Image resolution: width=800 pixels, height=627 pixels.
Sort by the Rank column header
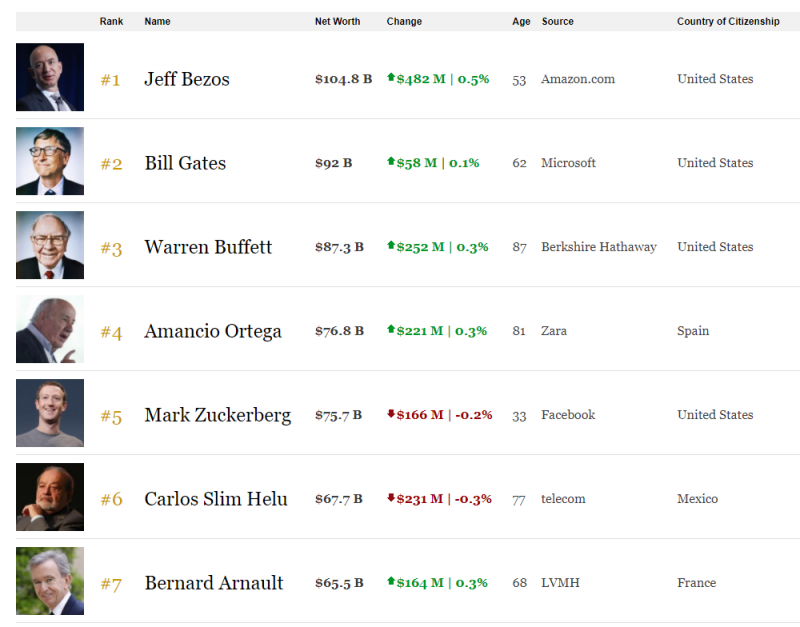coord(111,22)
